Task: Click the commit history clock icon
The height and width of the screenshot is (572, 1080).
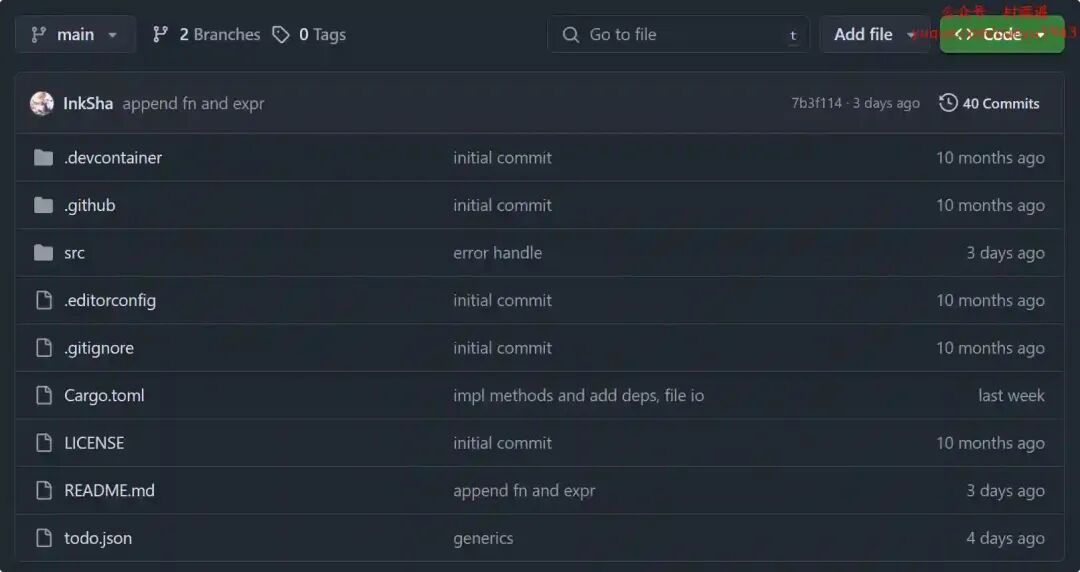Action: [948, 103]
